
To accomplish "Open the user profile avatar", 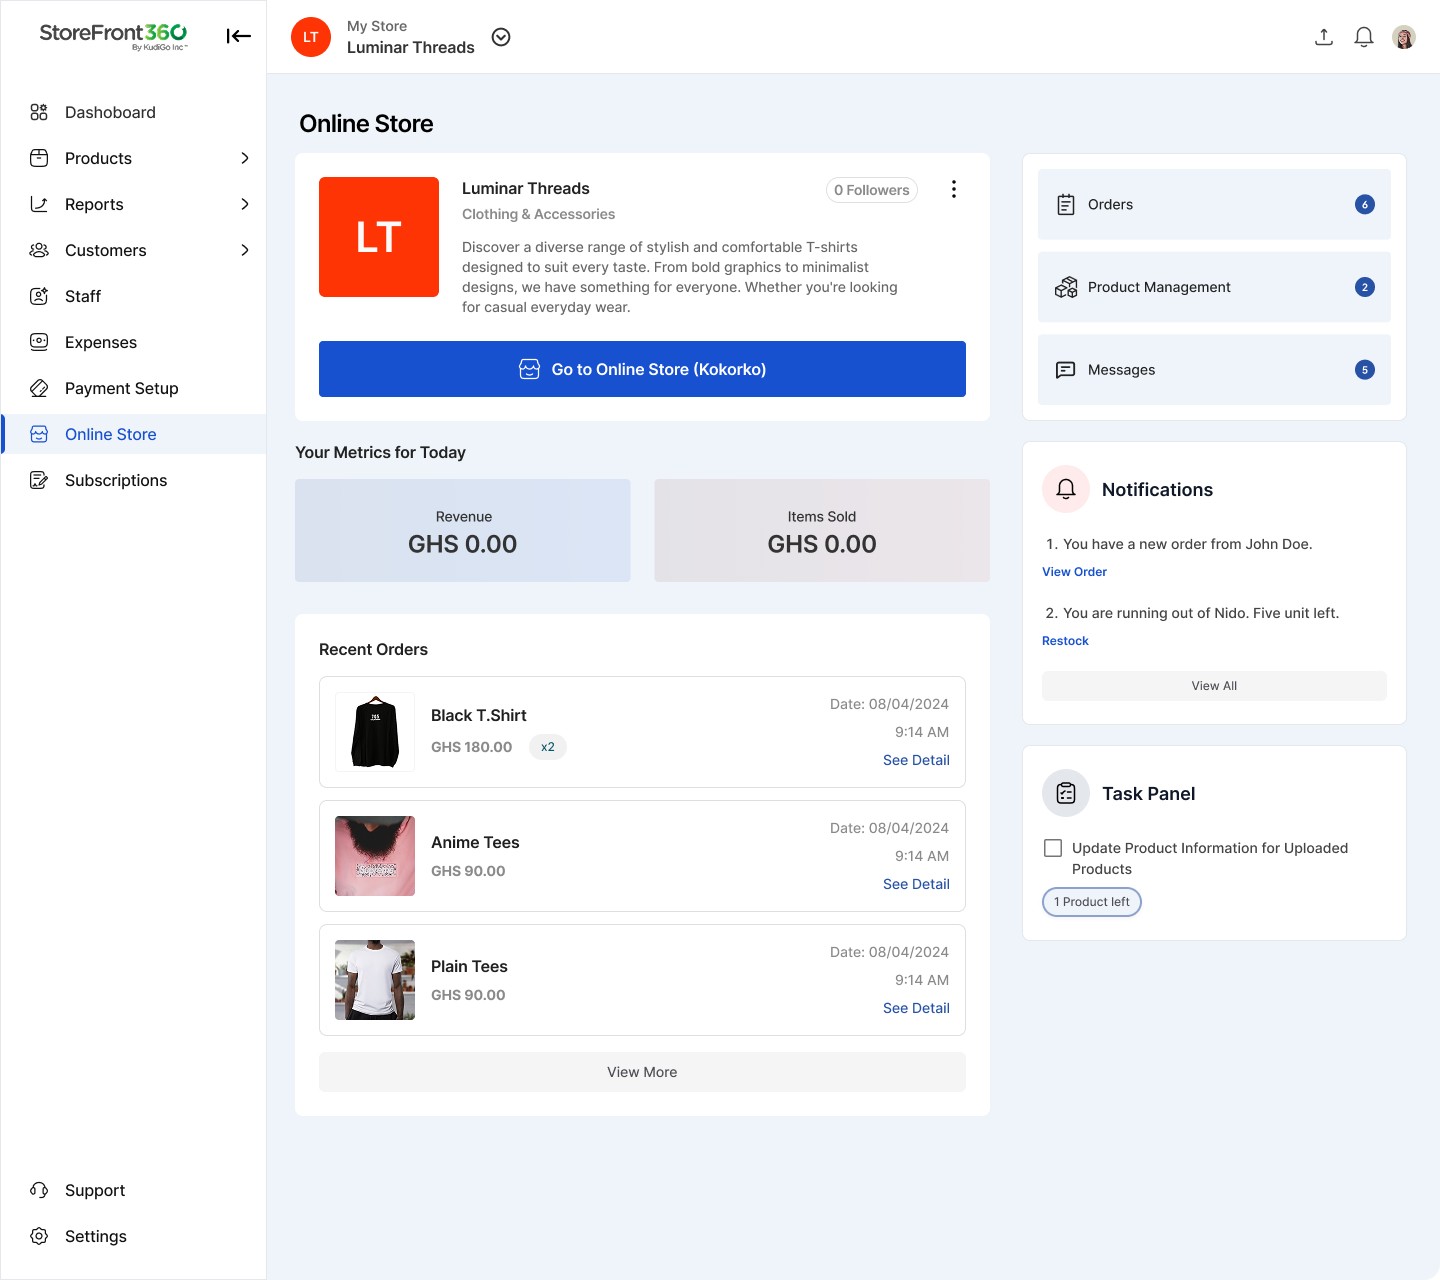I will click(x=1404, y=37).
